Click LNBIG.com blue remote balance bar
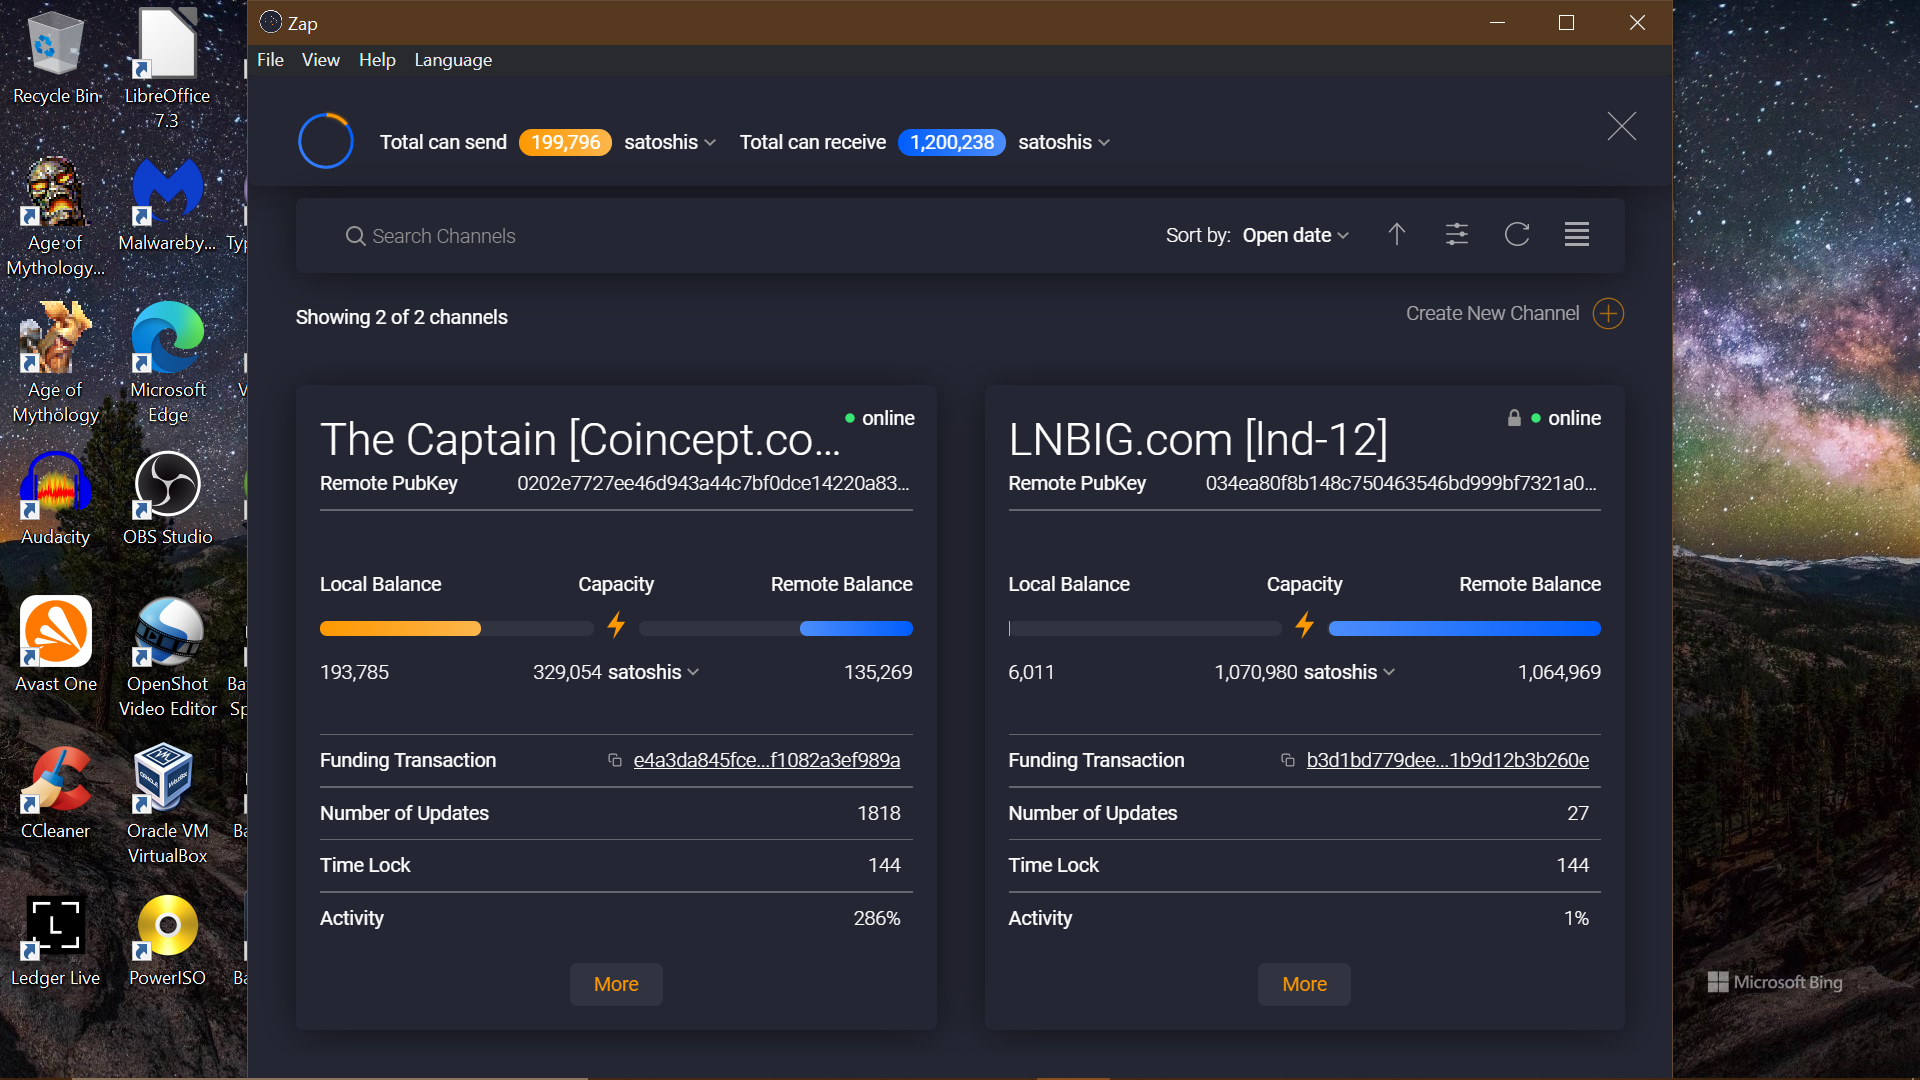This screenshot has width=1920, height=1080. point(1464,629)
